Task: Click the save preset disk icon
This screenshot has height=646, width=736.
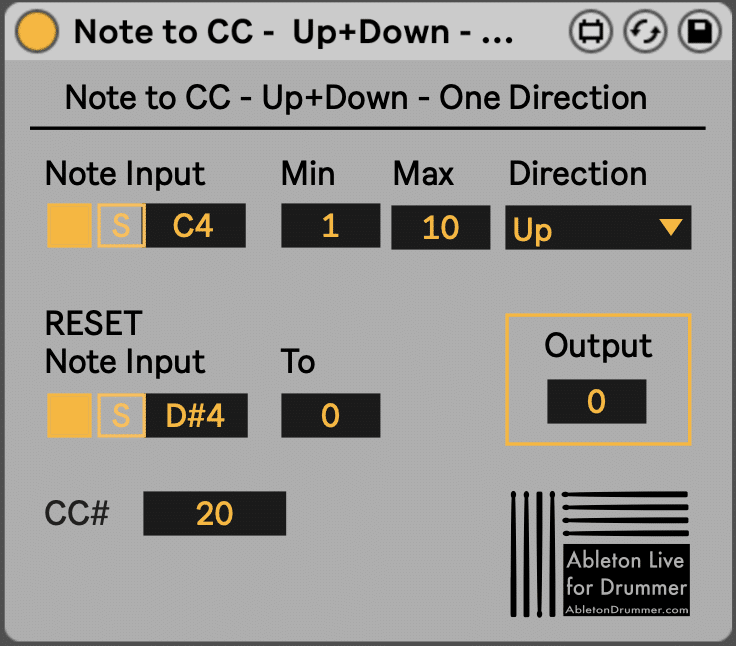Action: 699,32
